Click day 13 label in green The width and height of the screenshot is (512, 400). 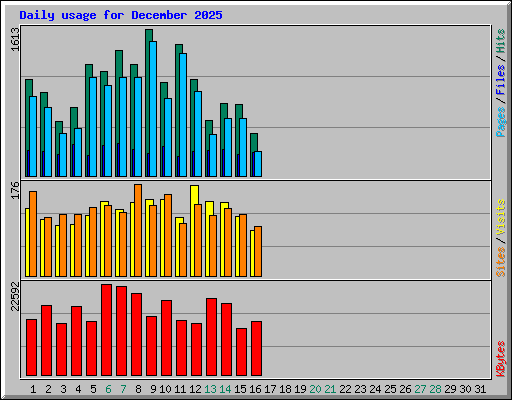click(x=210, y=389)
